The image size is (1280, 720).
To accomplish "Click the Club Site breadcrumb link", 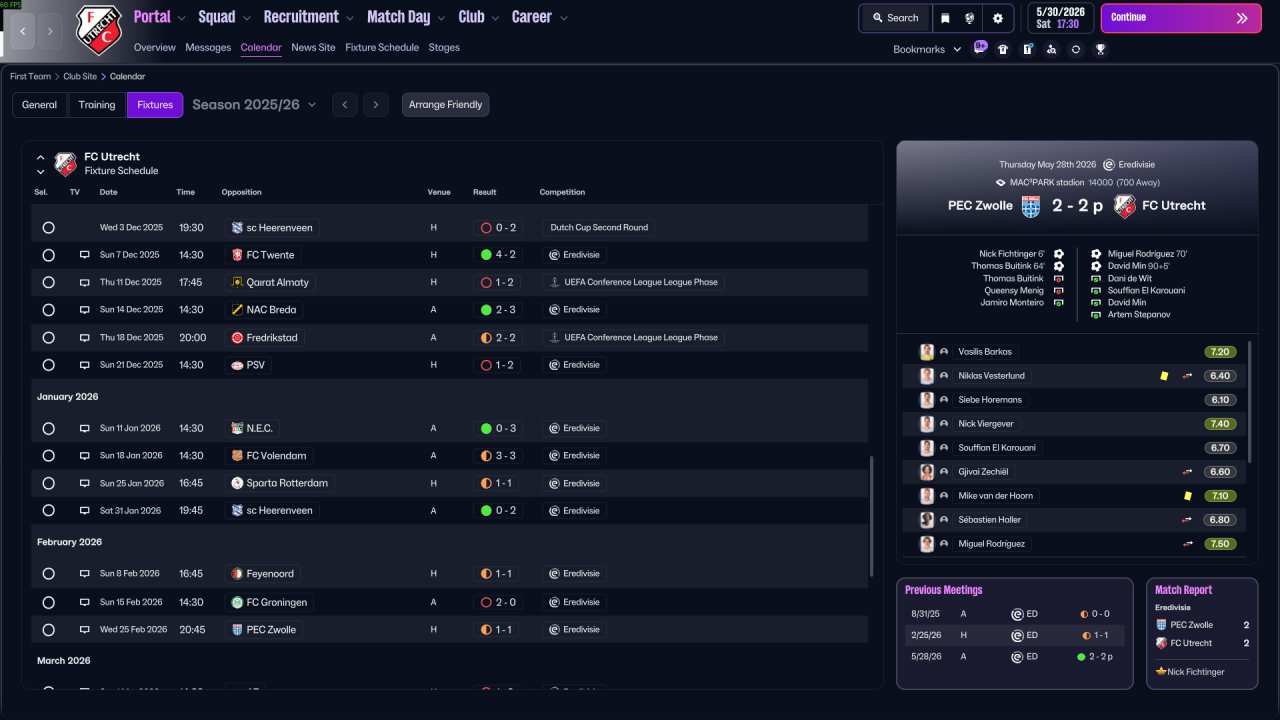I will pyautogui.click(x=80, y=76).
